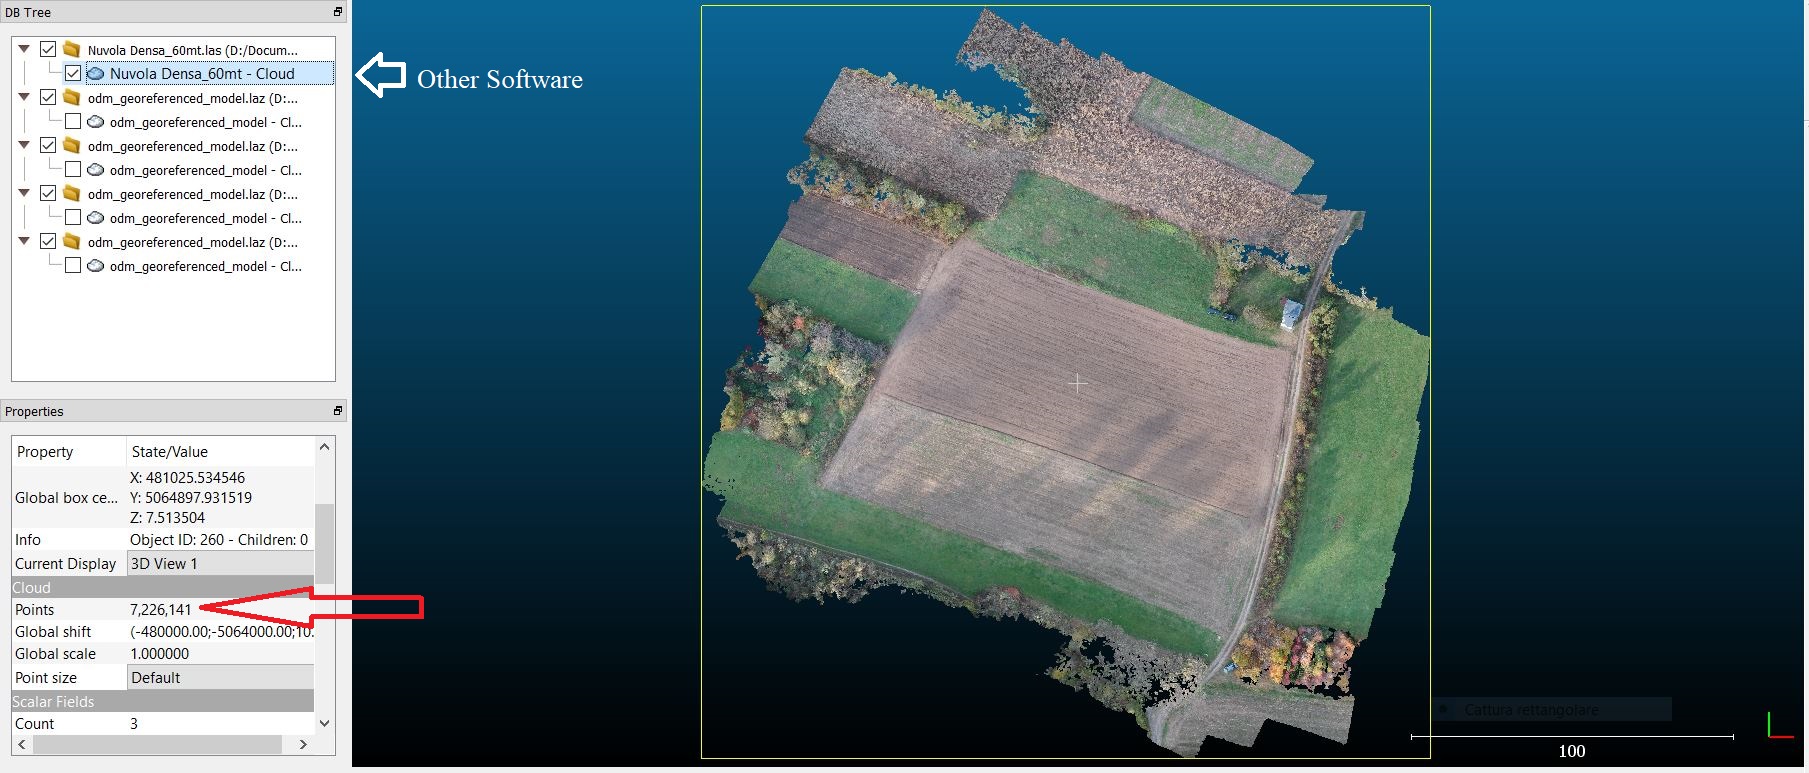This screenshot has width=1809, height=773.
Task: Click the X: 481025.534546 coordinate value
Action: (x=187, y=478)
